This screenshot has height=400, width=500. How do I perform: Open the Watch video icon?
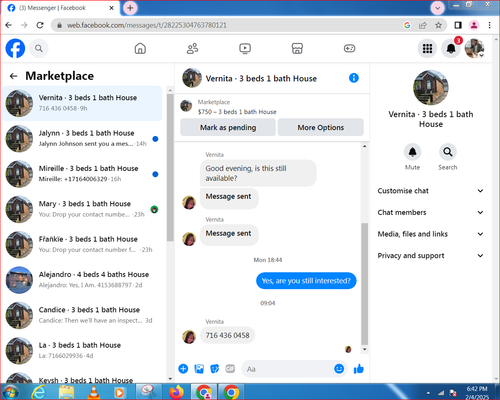click(245, 49)
